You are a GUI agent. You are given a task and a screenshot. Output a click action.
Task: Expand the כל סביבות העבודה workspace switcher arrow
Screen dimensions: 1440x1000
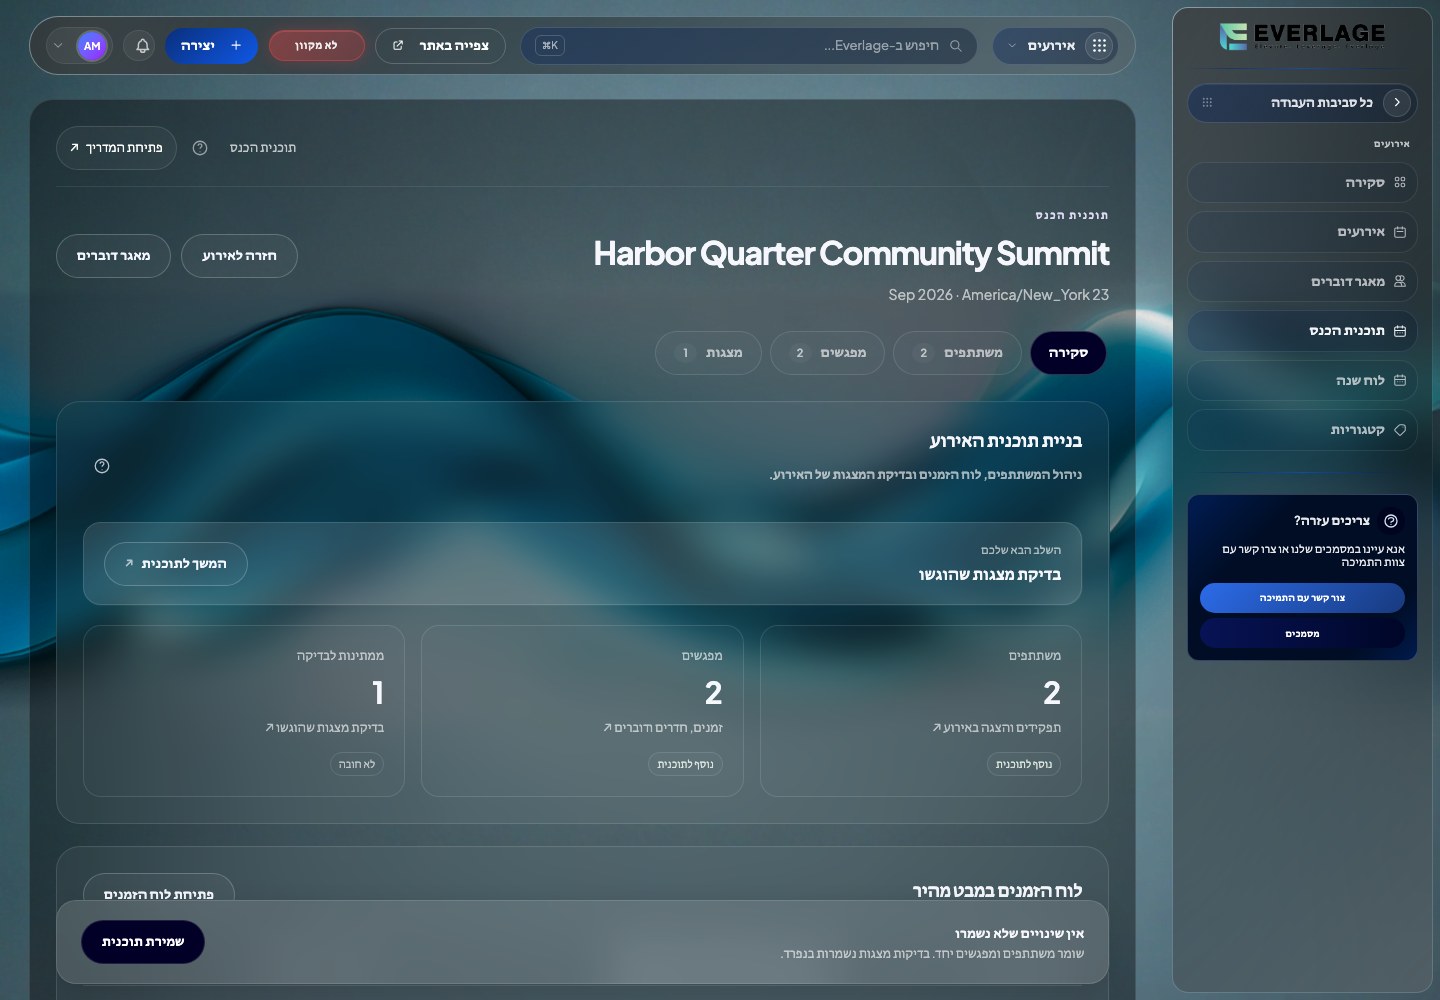(1397, 103)
